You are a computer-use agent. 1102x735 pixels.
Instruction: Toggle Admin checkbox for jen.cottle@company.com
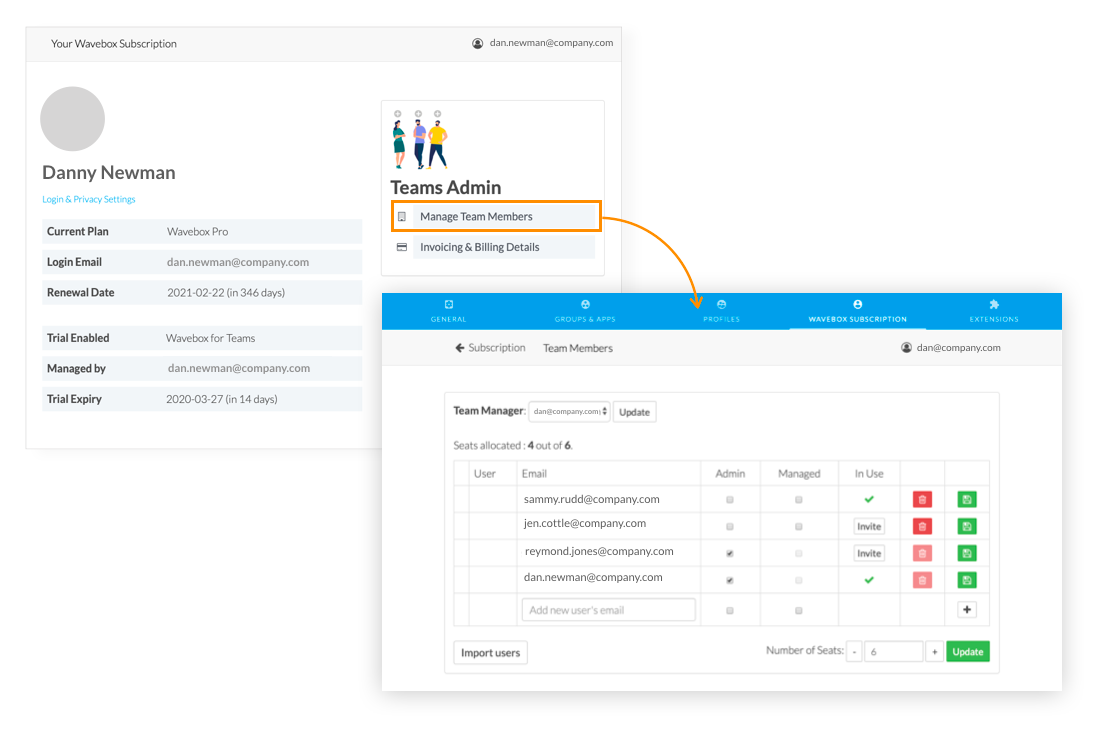(730, 527)
